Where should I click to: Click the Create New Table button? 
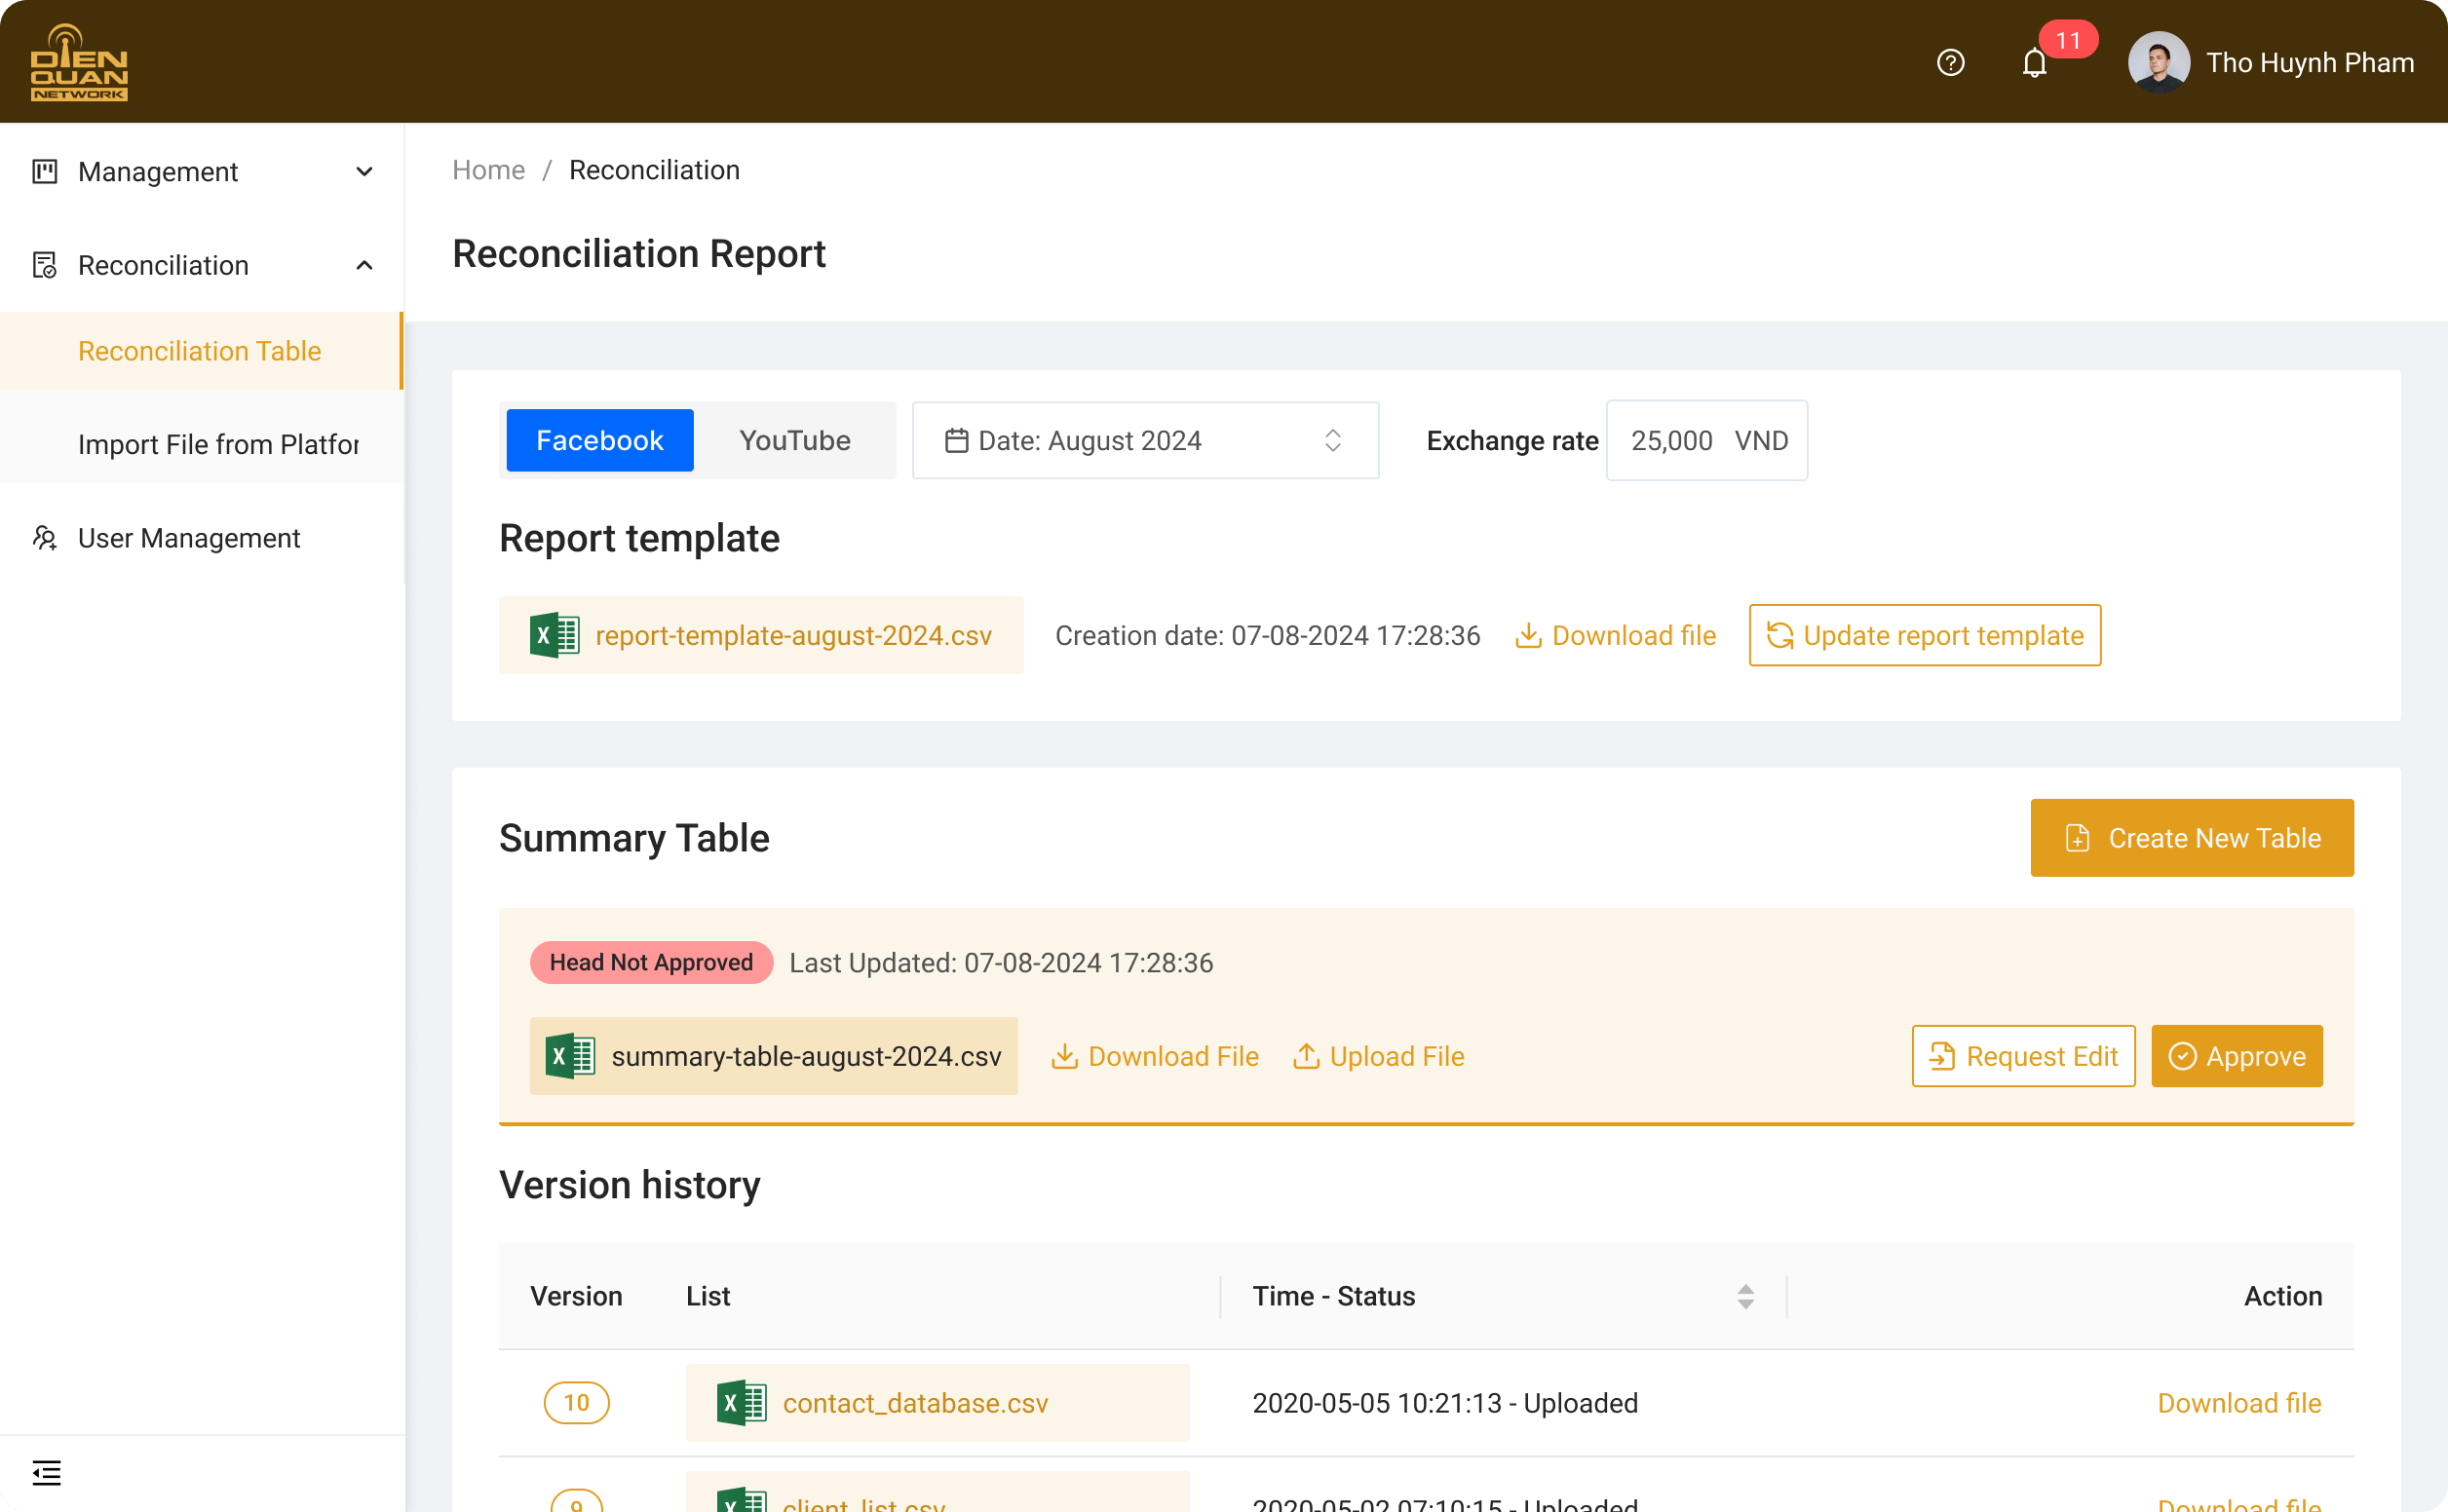[x=2191, y=837]
